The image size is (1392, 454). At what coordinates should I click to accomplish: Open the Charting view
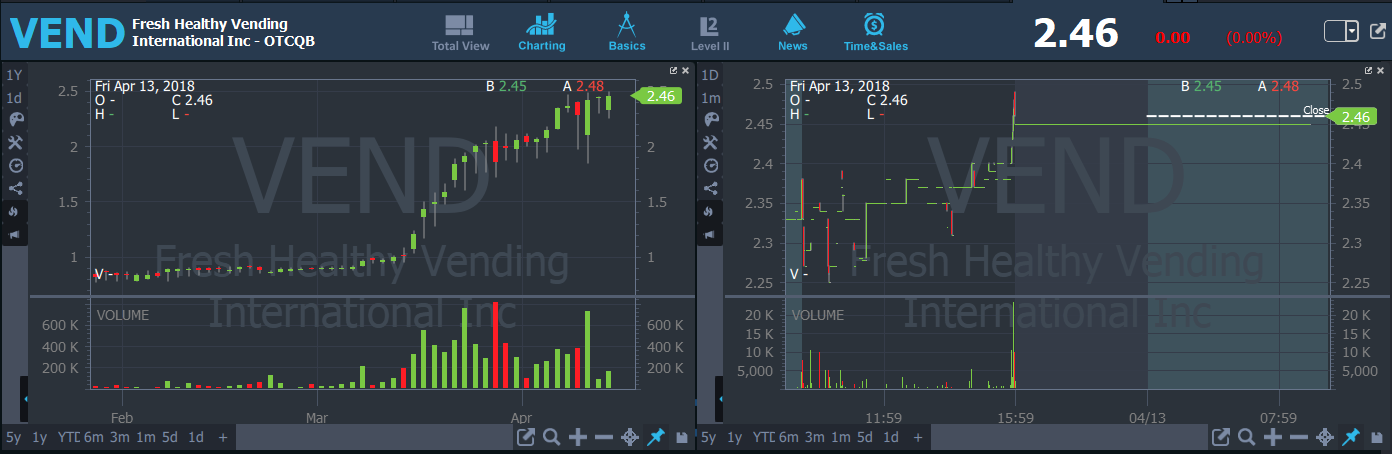[542, 33]
